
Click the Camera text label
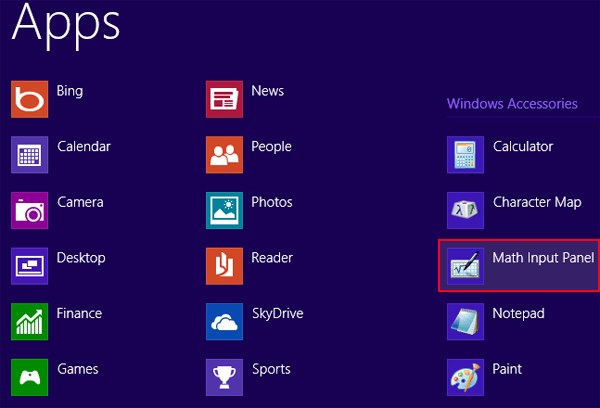(x=80, y=202)
